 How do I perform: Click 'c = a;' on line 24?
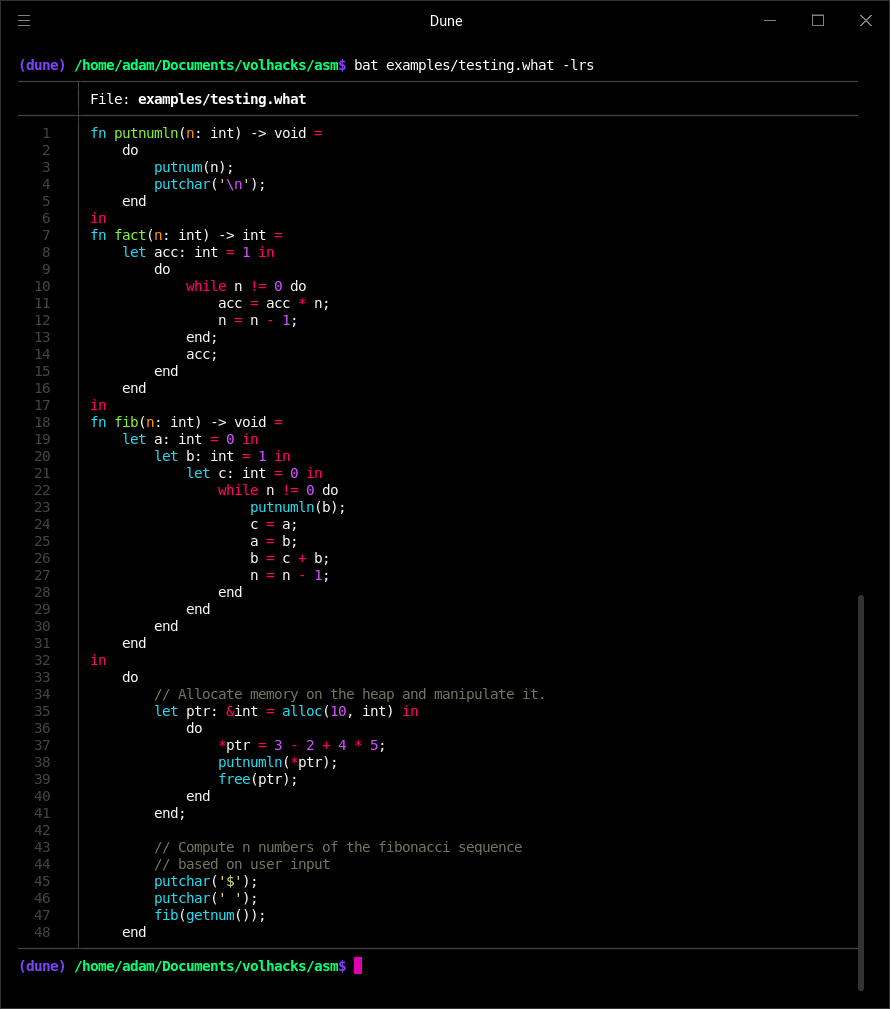[x=273, y=524]
